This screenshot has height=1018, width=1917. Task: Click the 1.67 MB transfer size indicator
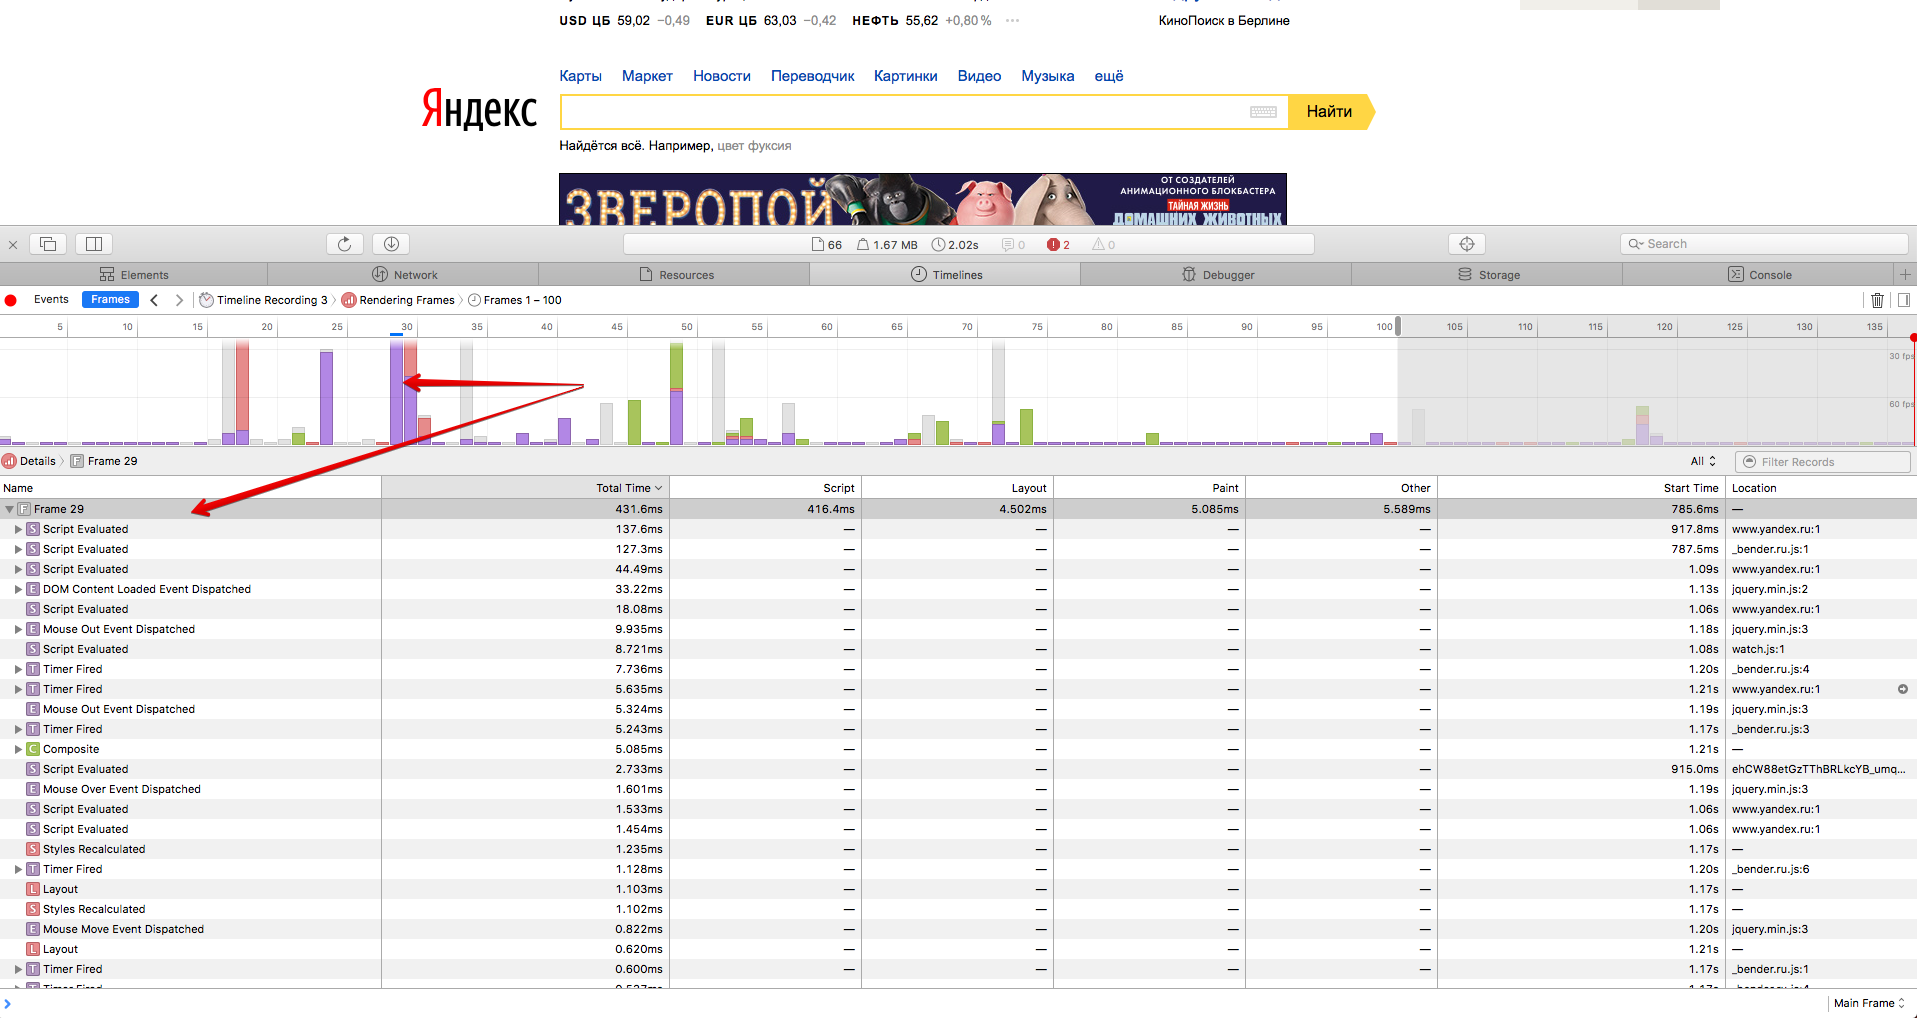(x=887, y=245)
